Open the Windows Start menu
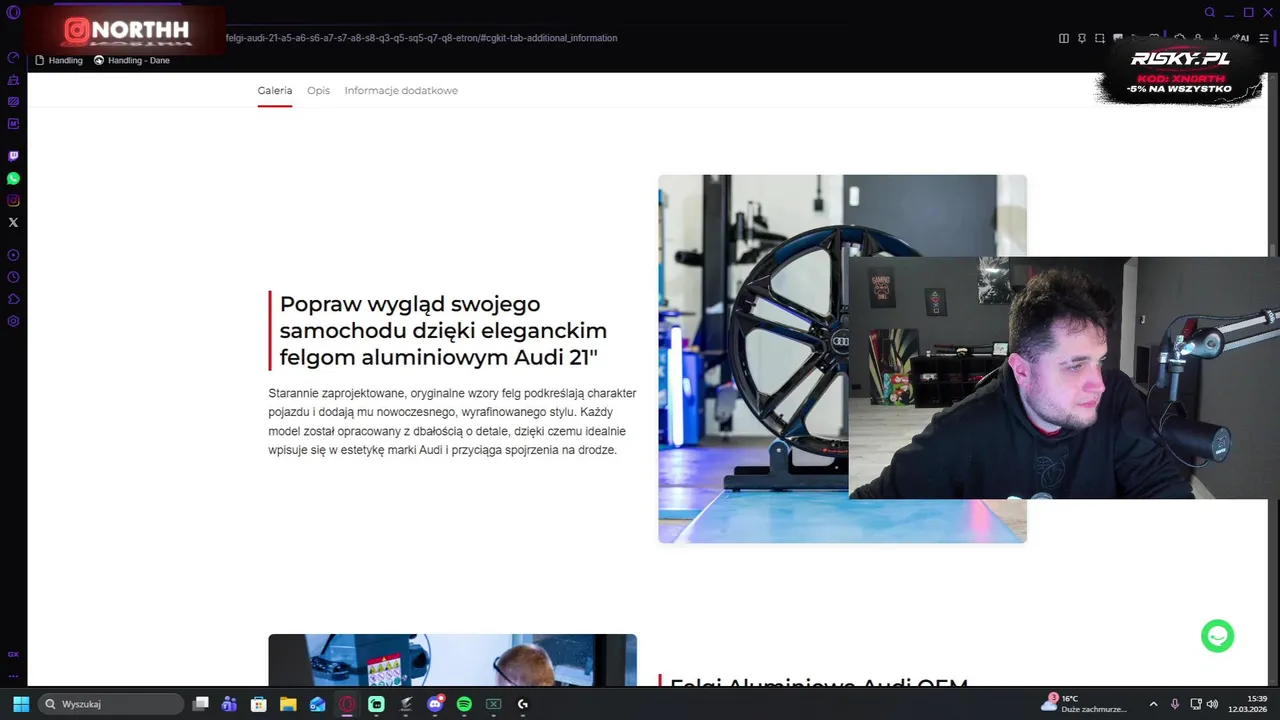The width and height of the screenshot is (1280, 720). pyautogui.click(x=21, y=704)
